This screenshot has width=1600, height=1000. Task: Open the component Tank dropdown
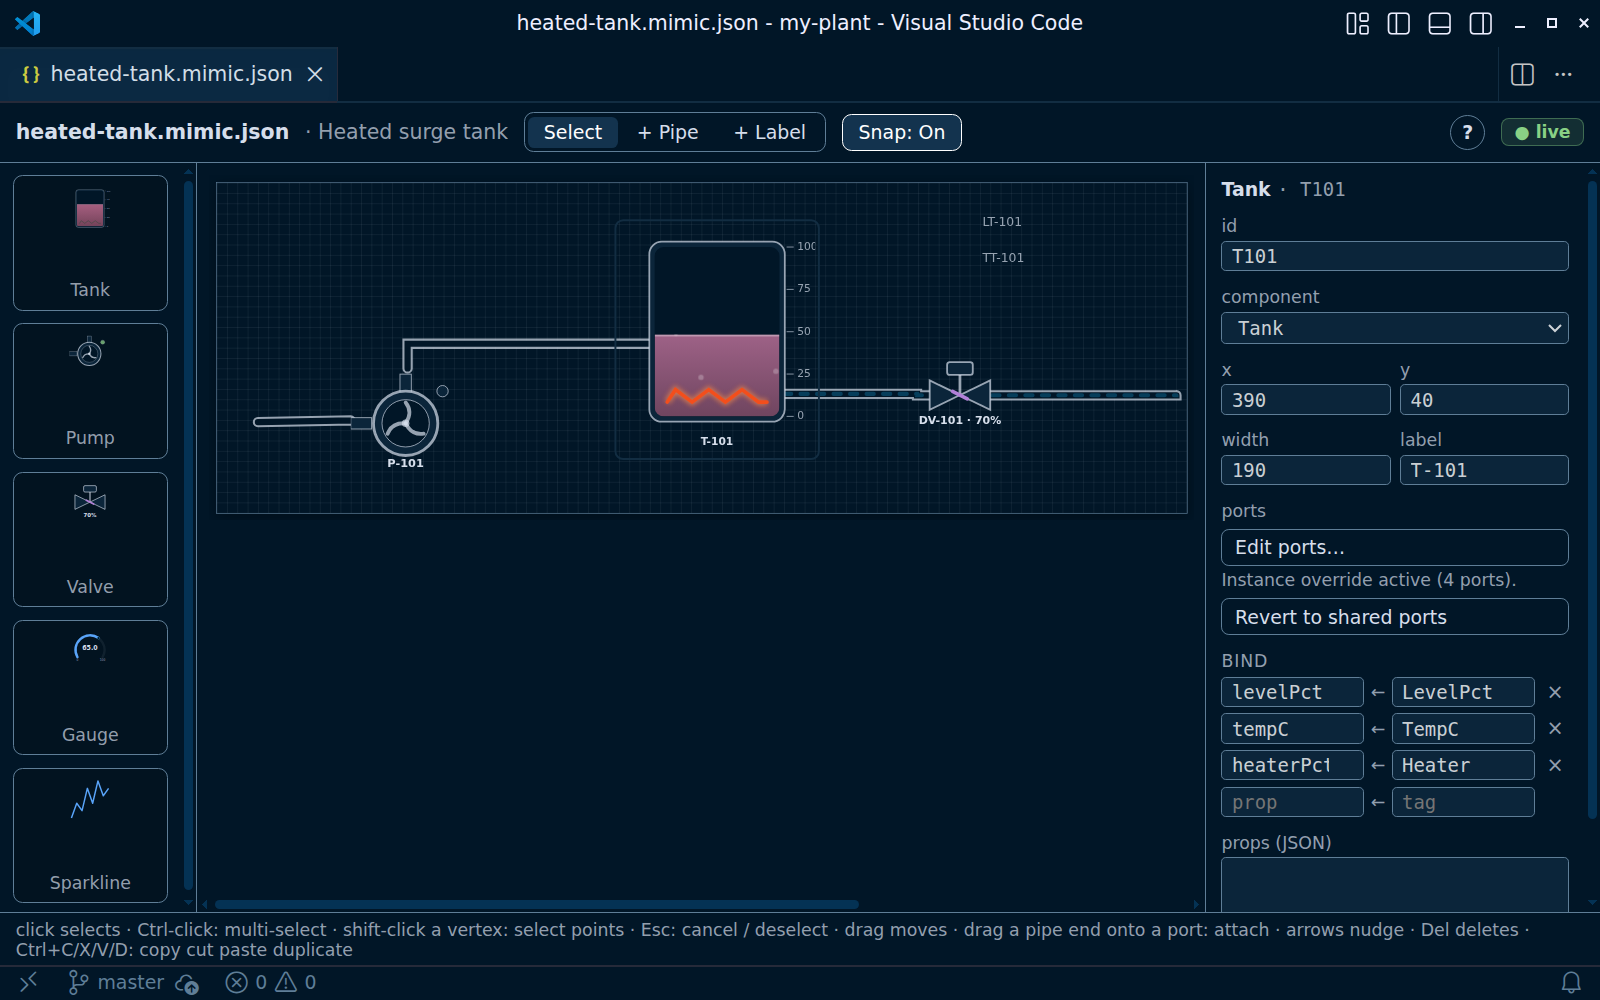tap(1394, 328)
